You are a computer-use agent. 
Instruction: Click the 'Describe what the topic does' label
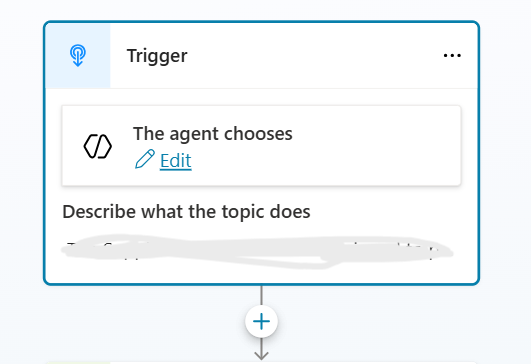186,212
